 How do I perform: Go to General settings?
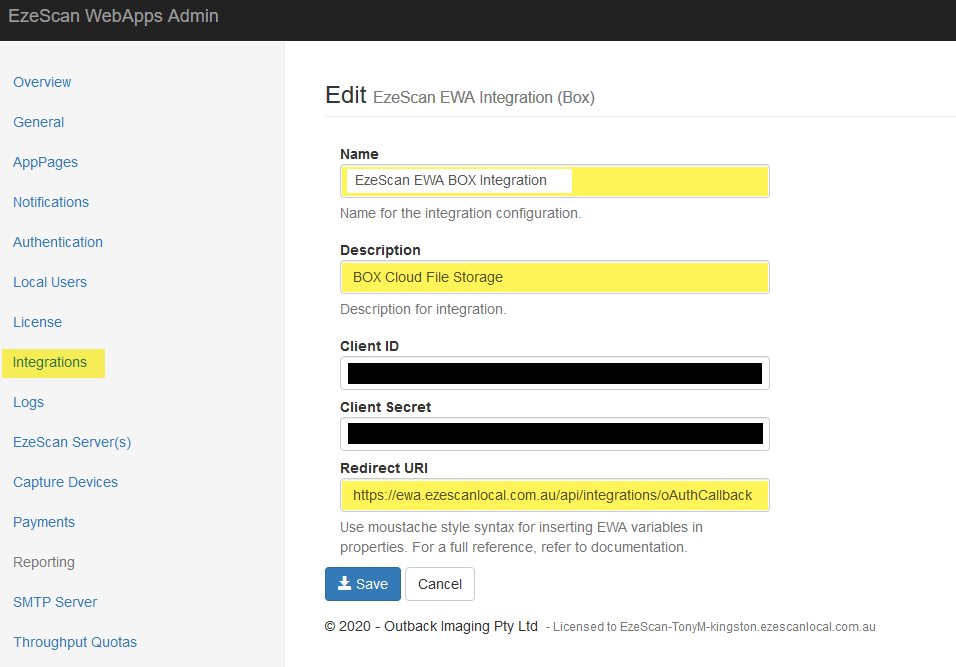[39, 122]
